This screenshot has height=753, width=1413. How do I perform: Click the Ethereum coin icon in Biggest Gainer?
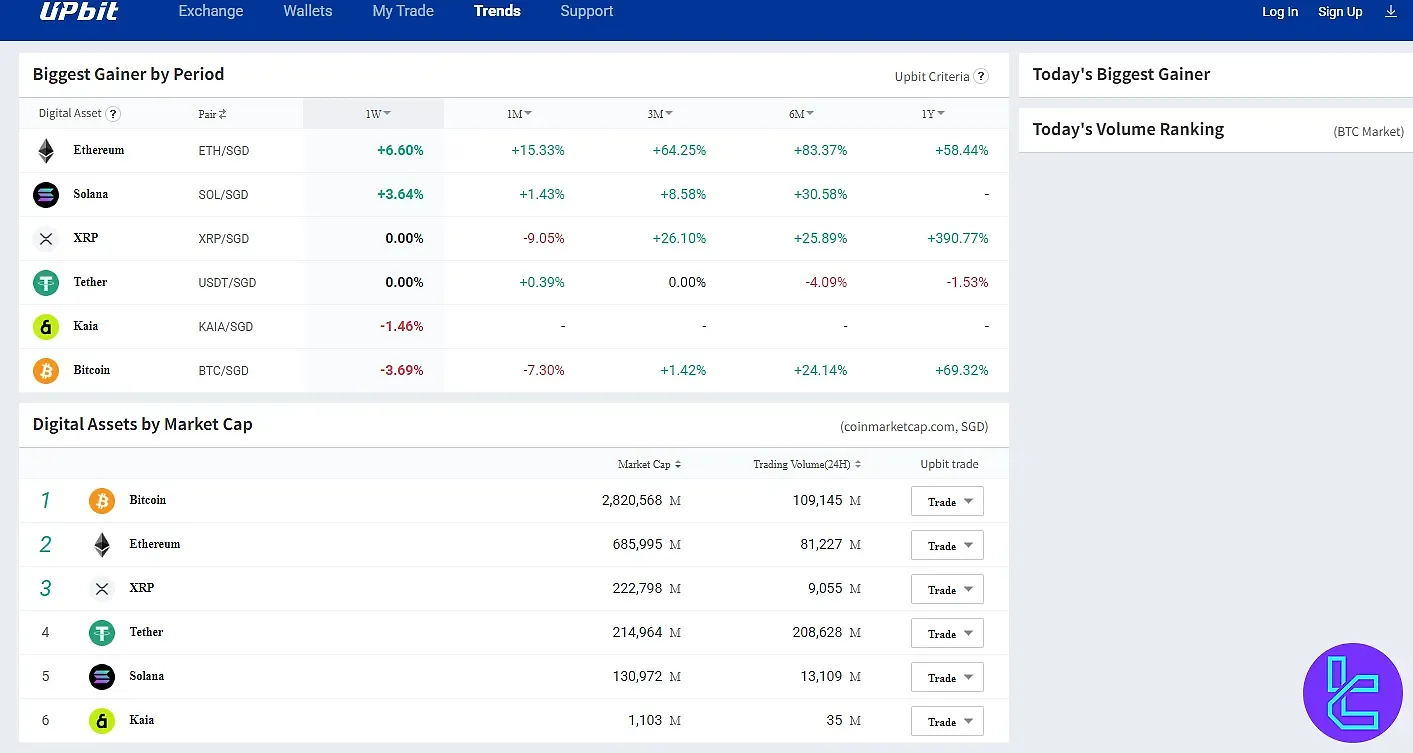click(x=45, y=150)
